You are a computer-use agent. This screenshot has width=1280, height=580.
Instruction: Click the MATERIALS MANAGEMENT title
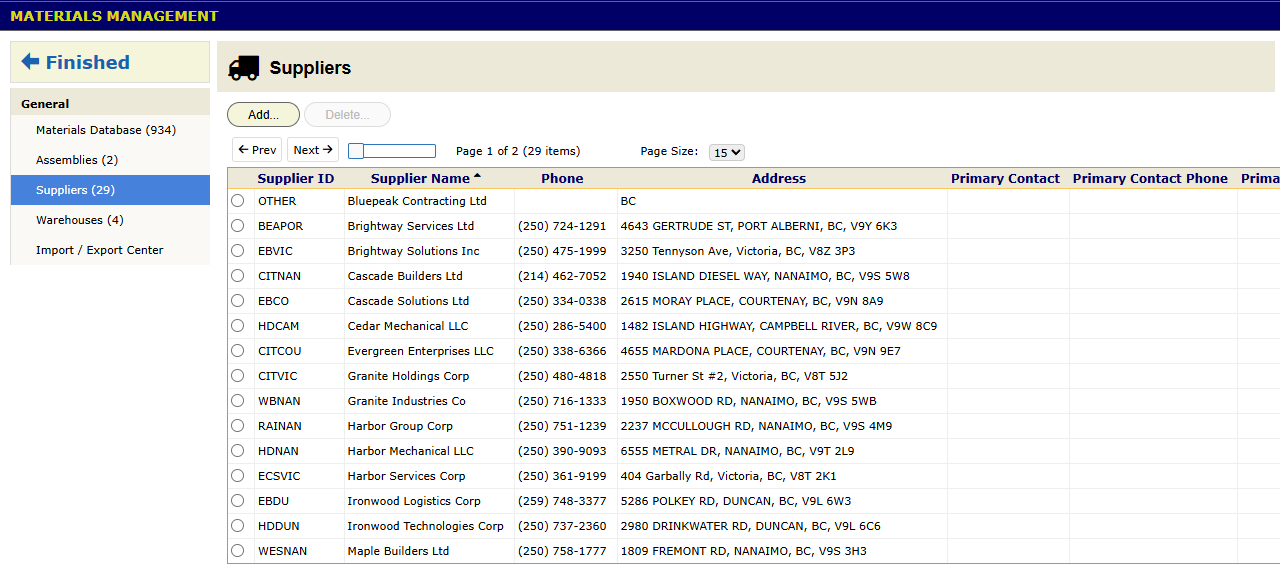114,16
